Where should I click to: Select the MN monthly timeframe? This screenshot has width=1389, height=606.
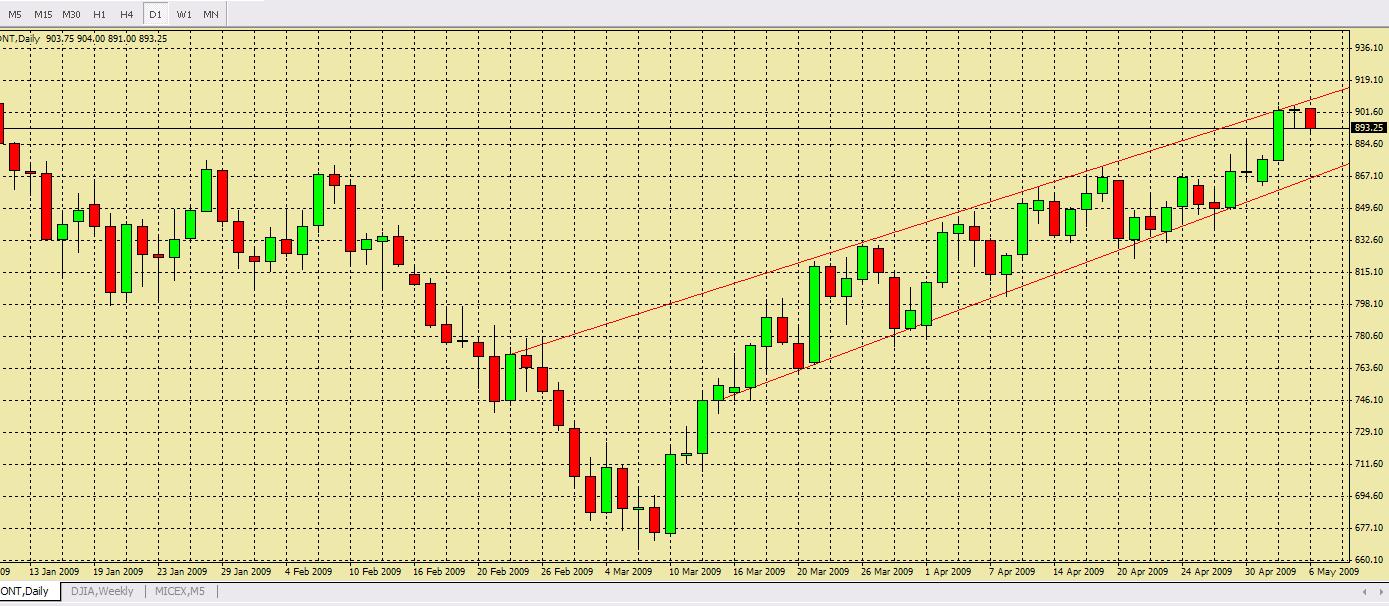[211, 14]
